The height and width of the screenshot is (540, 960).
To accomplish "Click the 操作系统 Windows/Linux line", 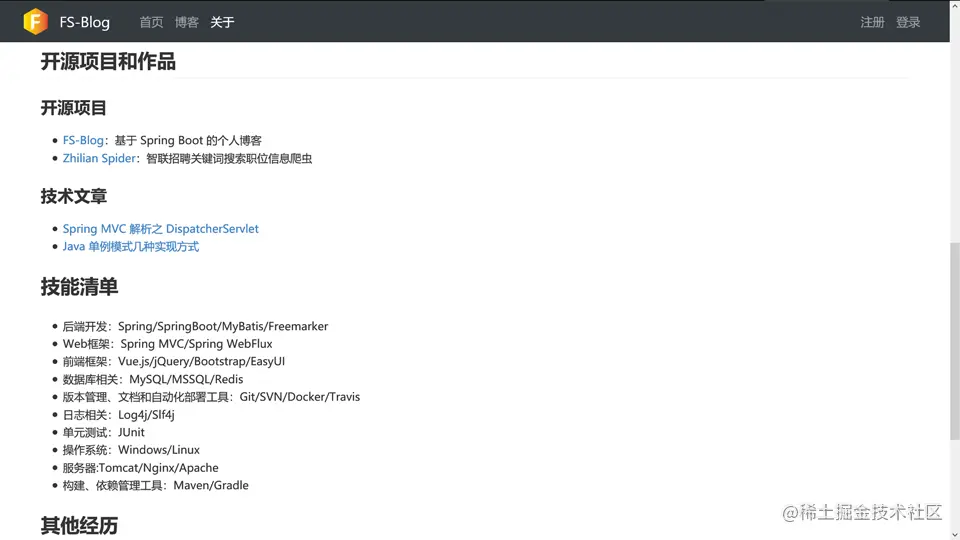I will [131, 450].
